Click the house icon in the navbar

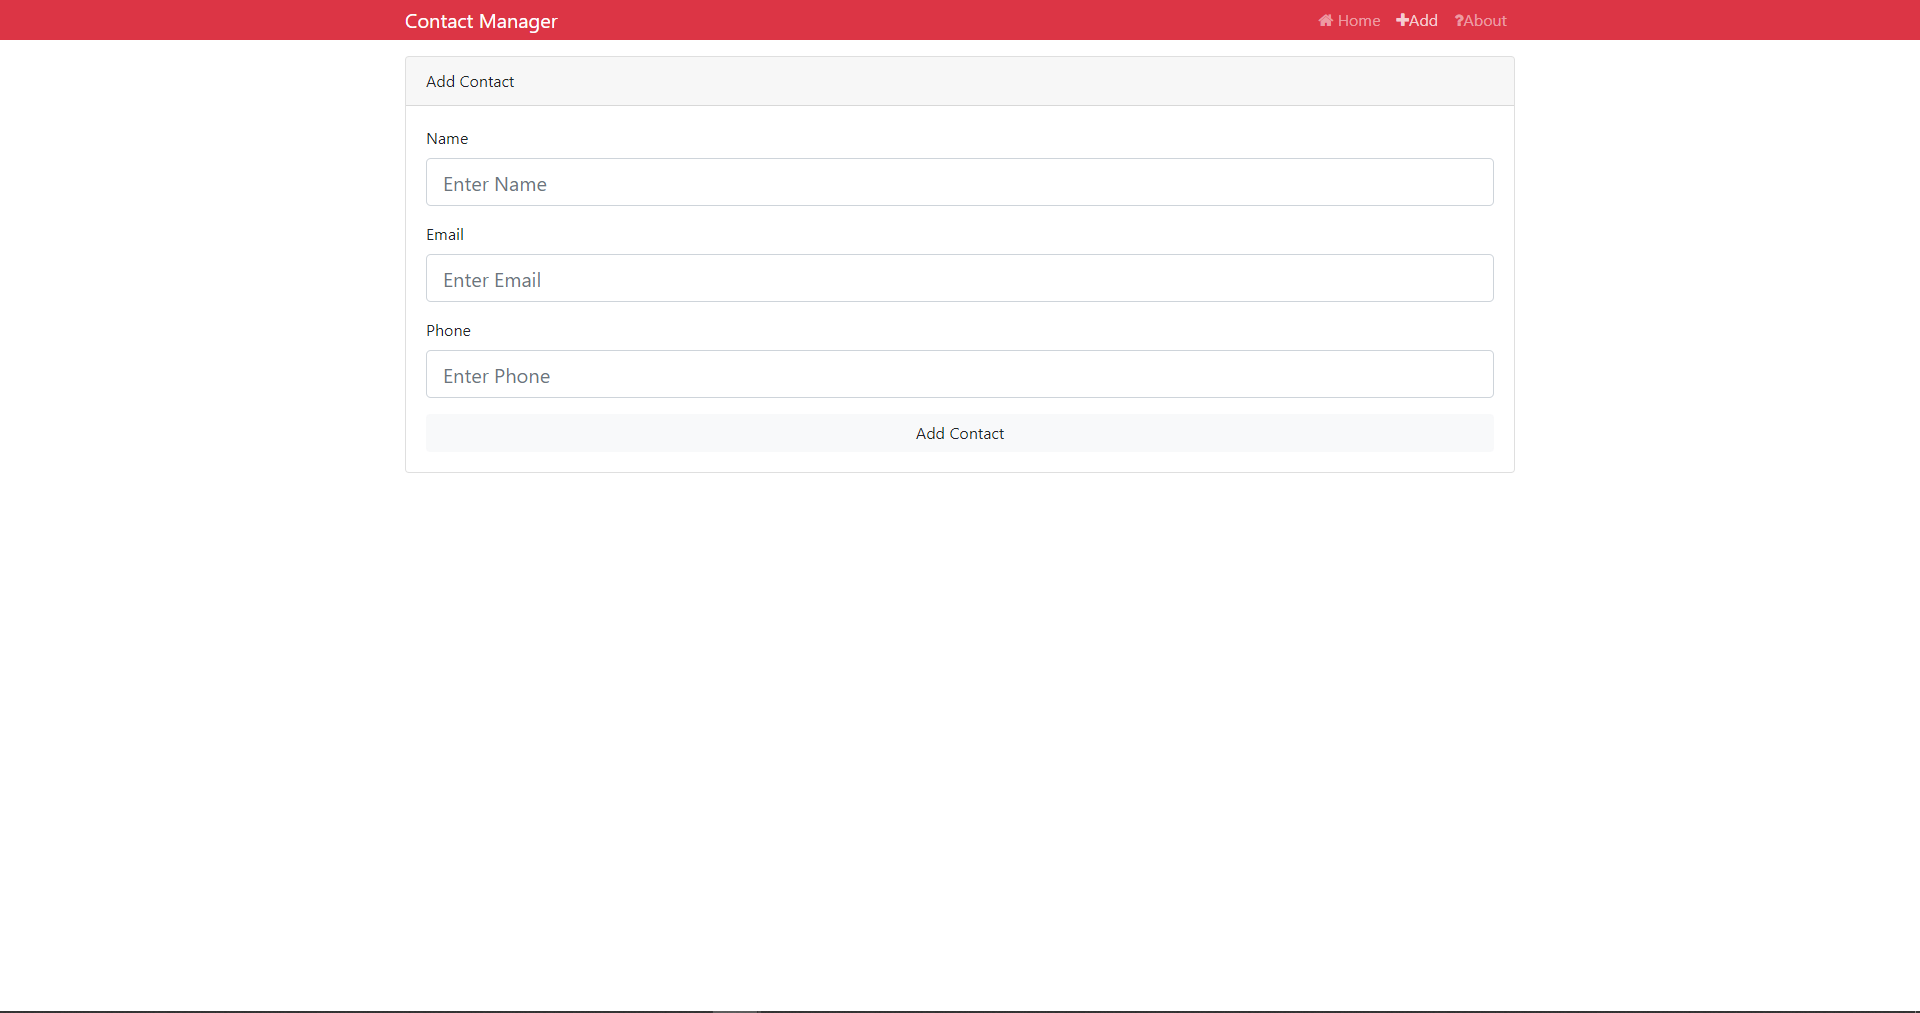point(1327,20)
